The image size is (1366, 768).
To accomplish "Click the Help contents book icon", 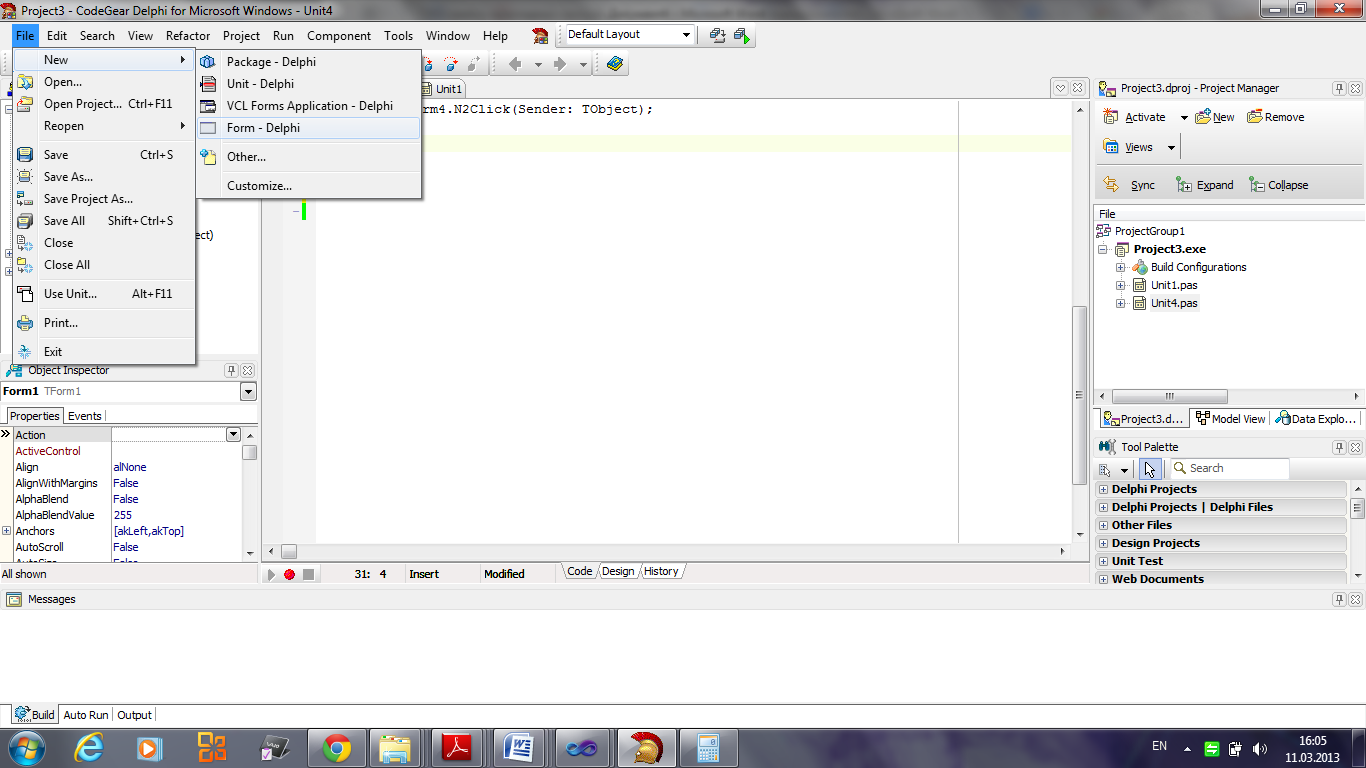I will (x=615, y=64).
